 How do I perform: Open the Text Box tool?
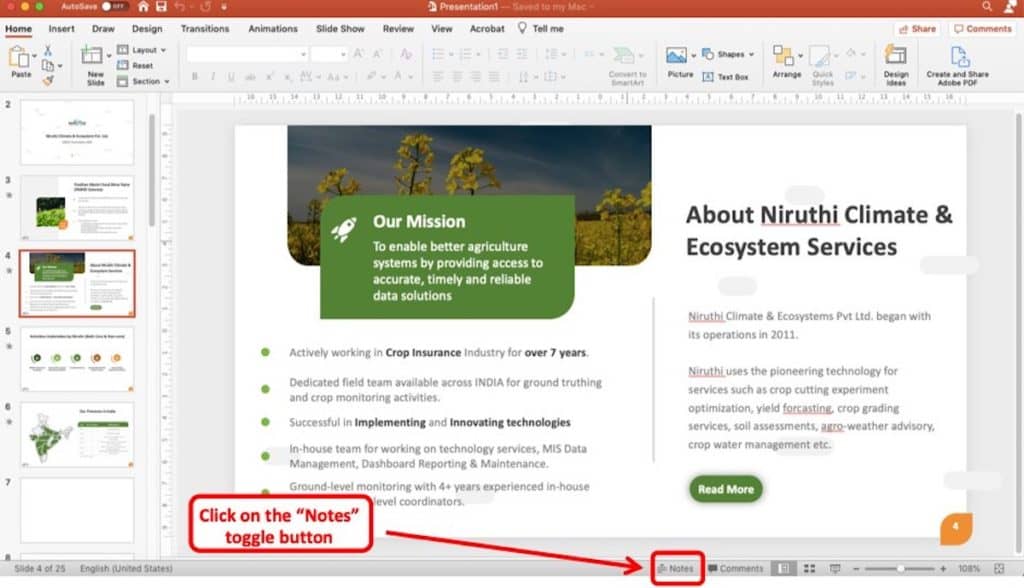tap(730, 74)
